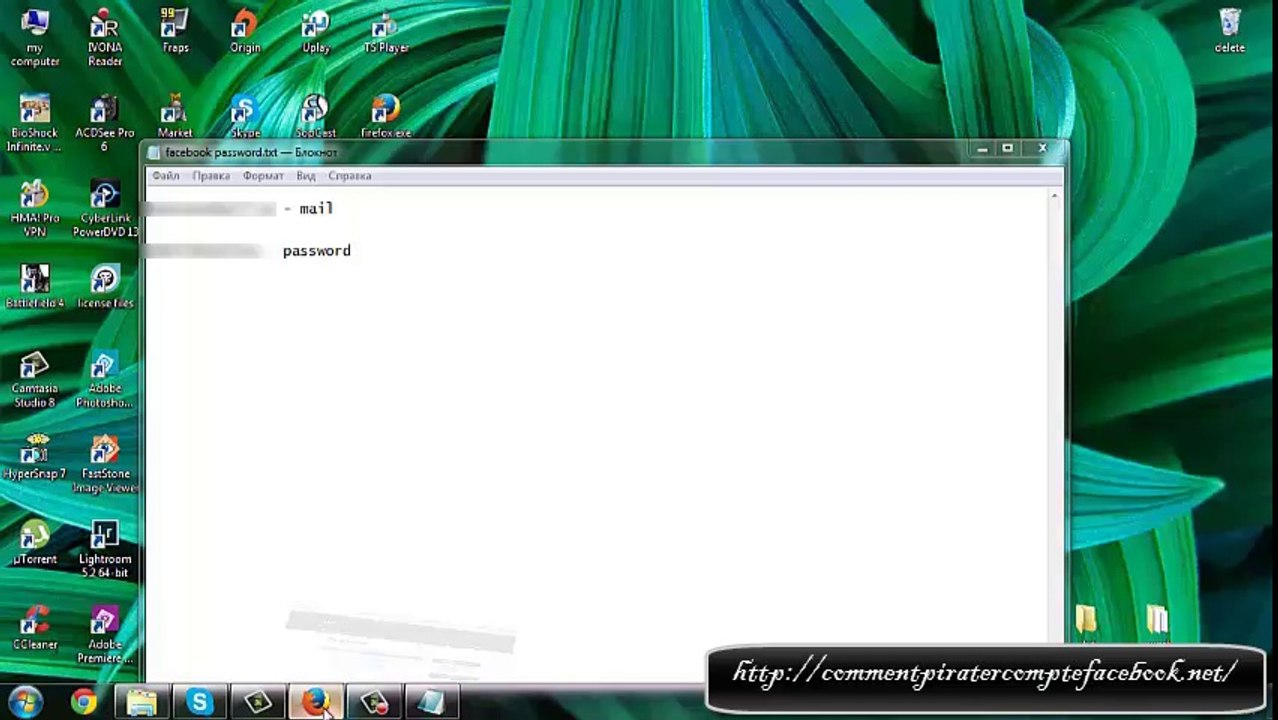1278x720 pixels.
Task: Click the Battlefield 4 desktop shortcut
Action: coord(35,286)
